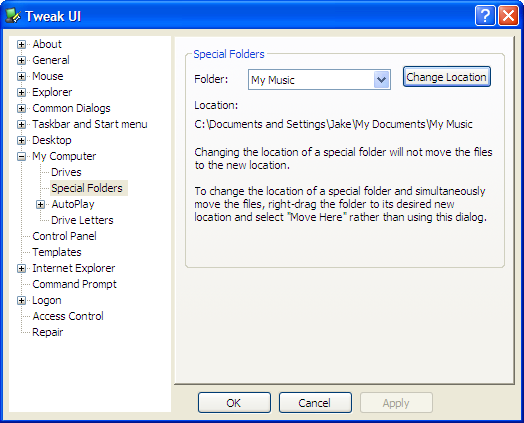The image size is (524, 423).
Task: Select Drive Letters tree item
Action: pos(82,221)
